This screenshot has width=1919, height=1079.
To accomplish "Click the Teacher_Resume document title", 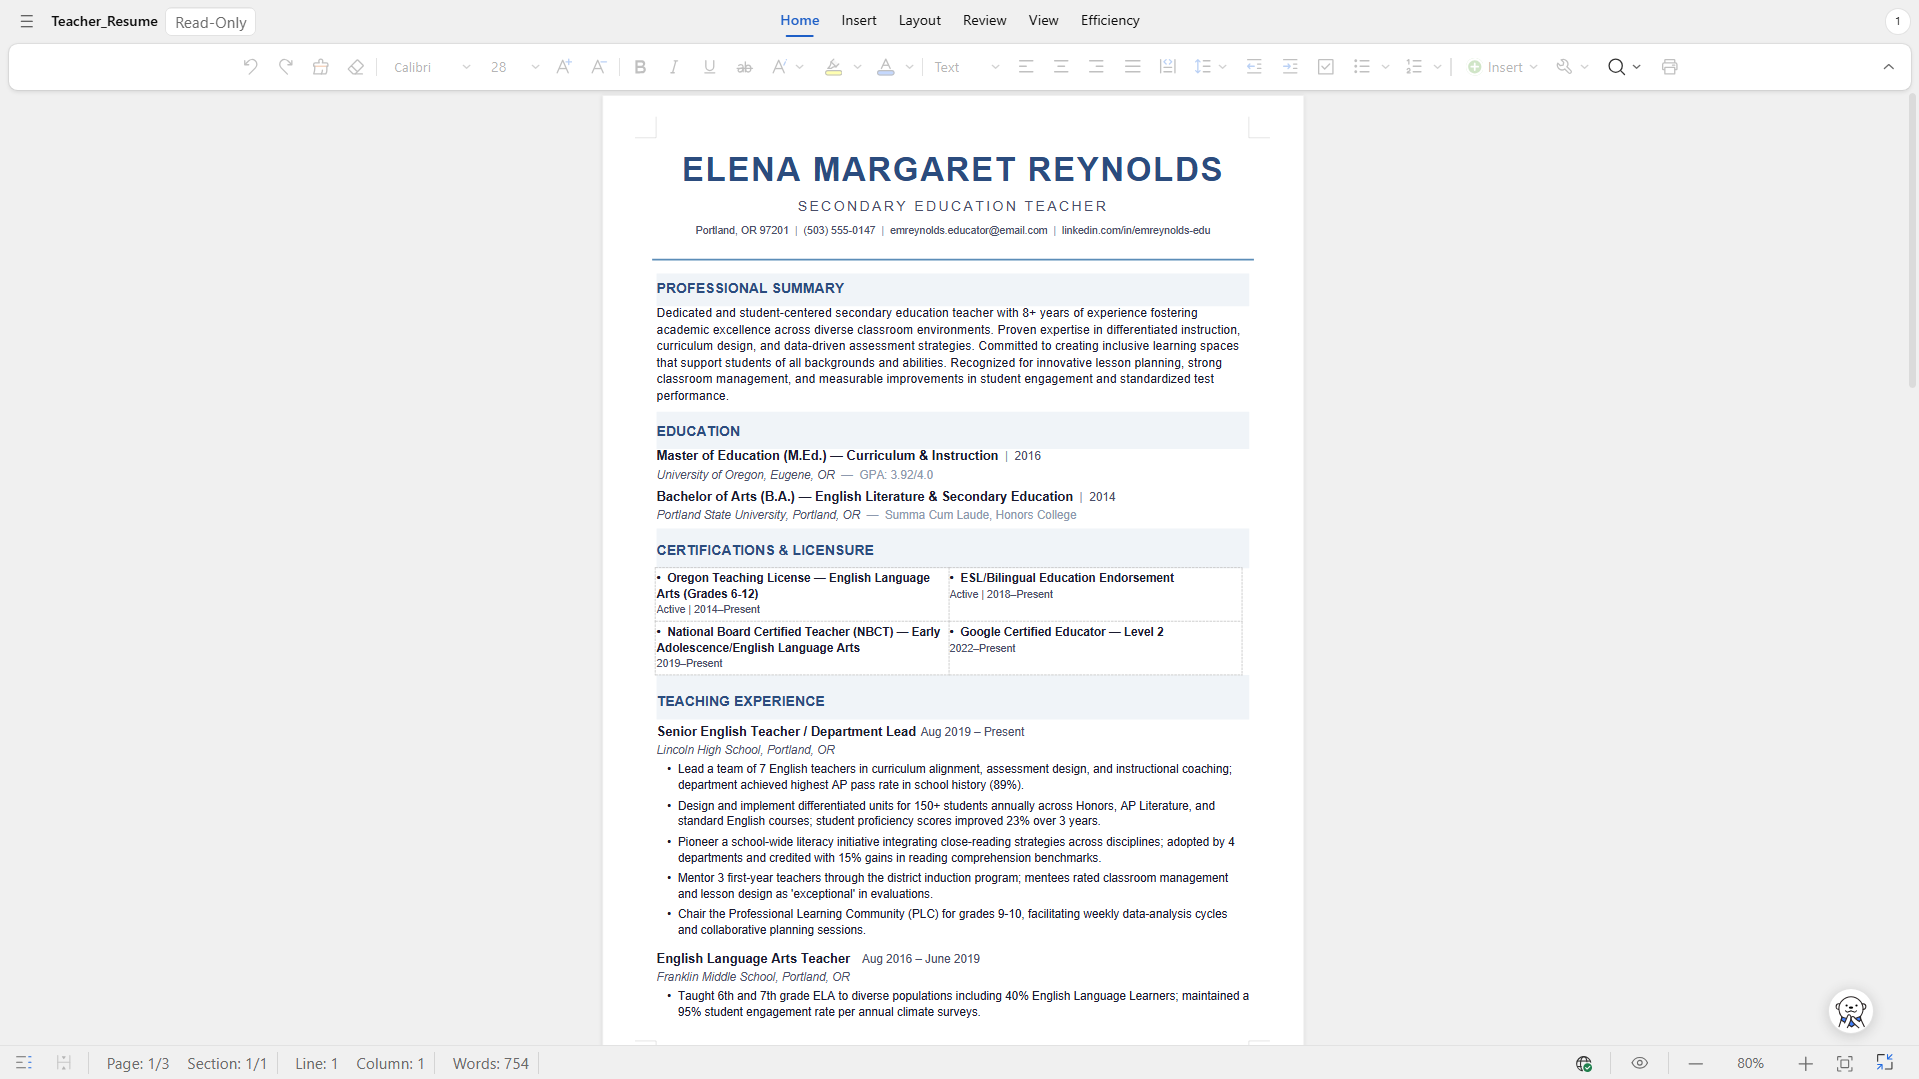I will [x=105, y=21].
